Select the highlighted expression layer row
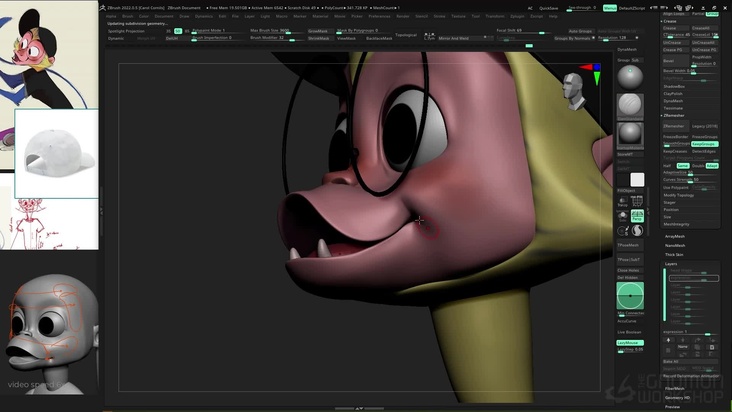 pyautogui.click(x=694, y=278)
